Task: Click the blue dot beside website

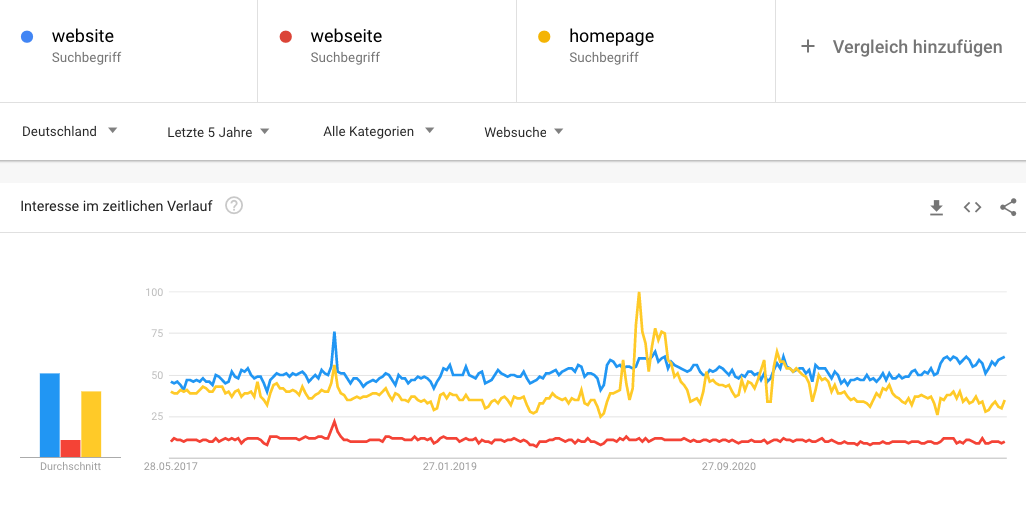Action: click(x=27, y=37)
